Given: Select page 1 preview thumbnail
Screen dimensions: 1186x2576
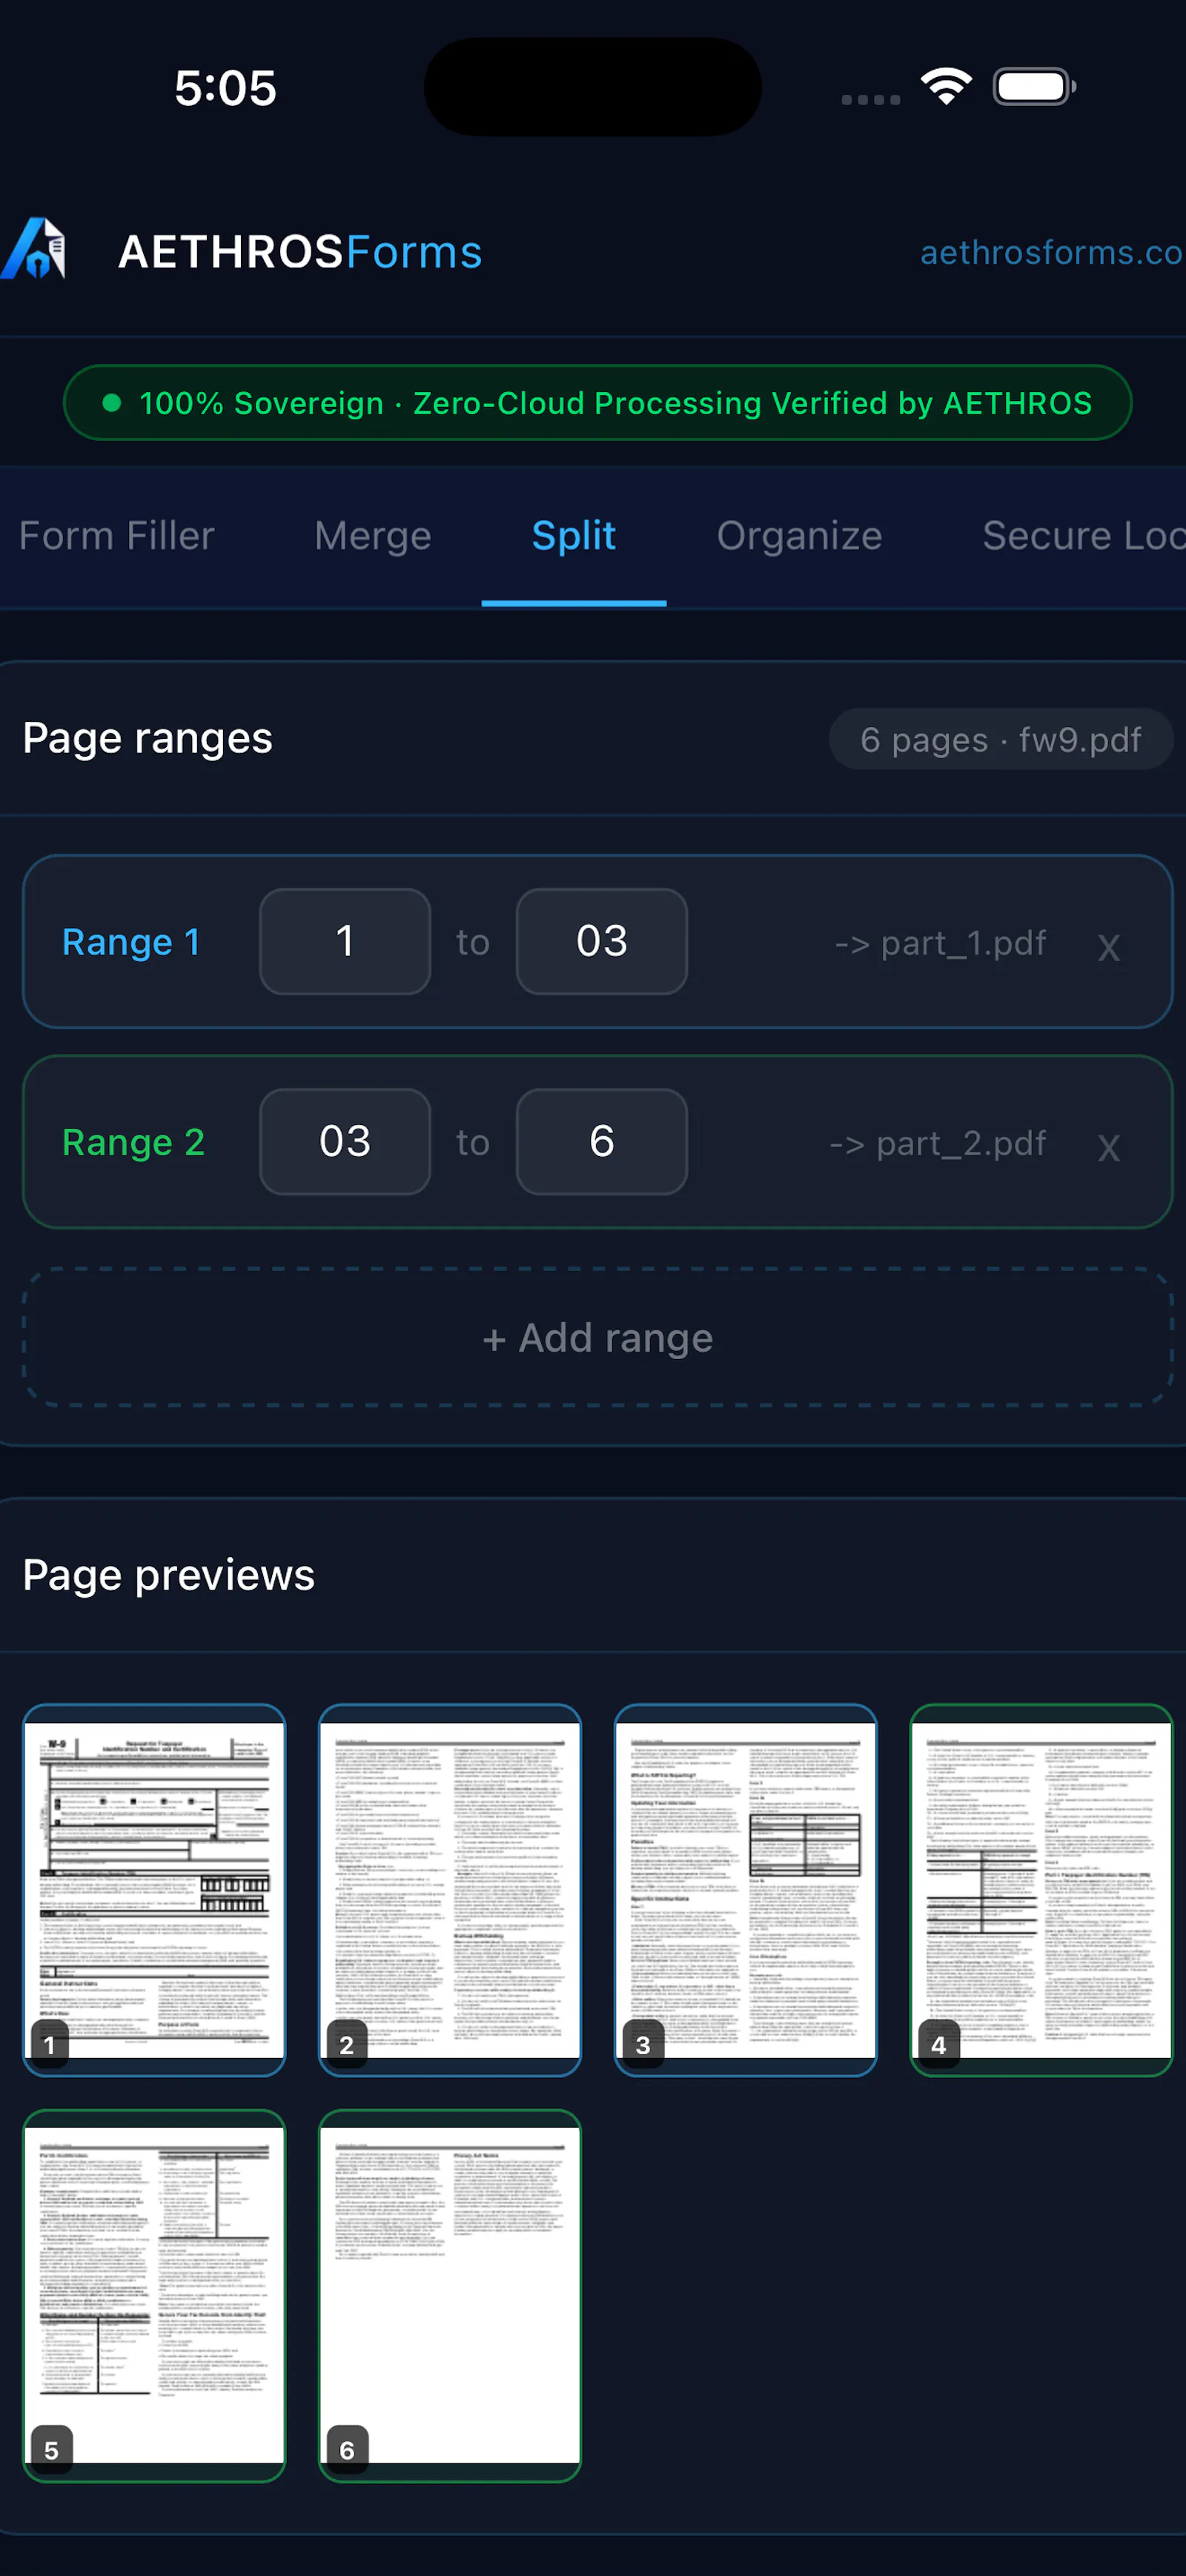Looking at the screenshot, I should pos(154,1890).
